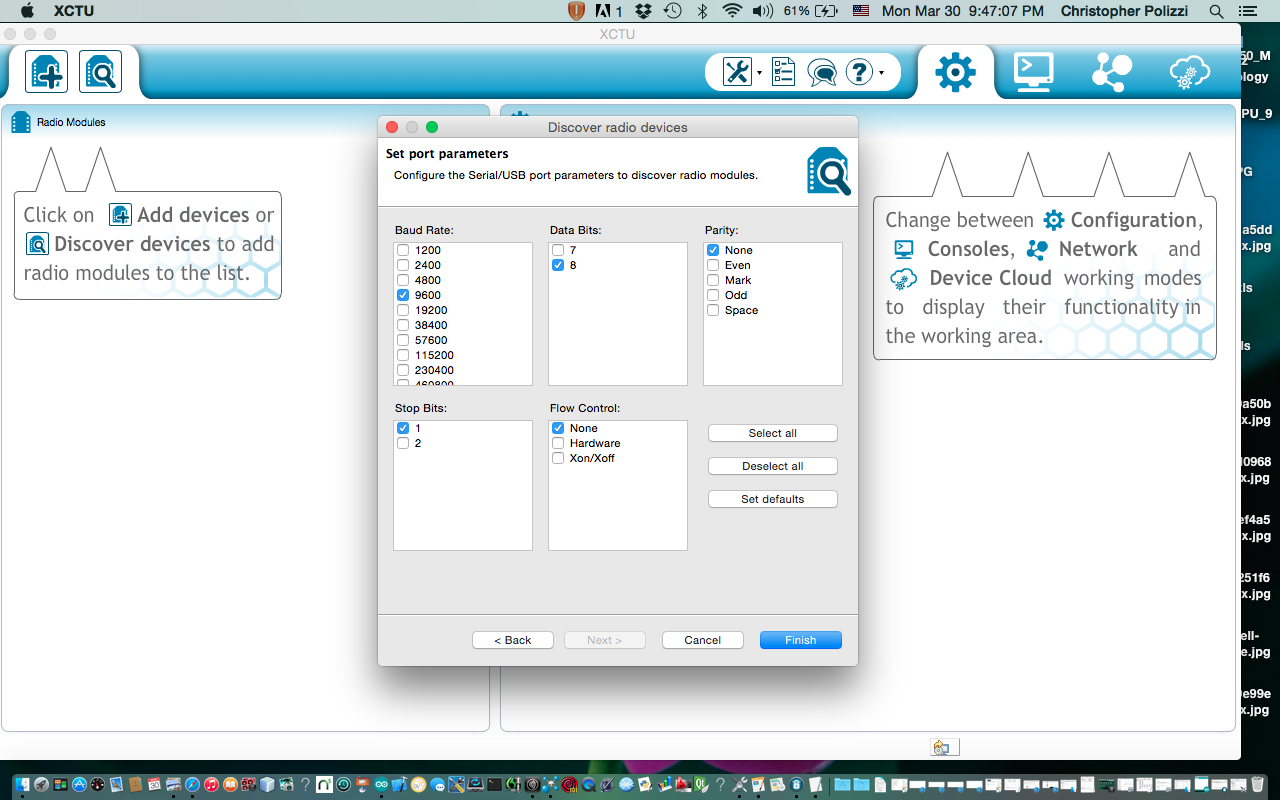Enable the 57600 baud rate checkbox
Viewport: 1280px width, 800px height.
click(x=403, y=340)
